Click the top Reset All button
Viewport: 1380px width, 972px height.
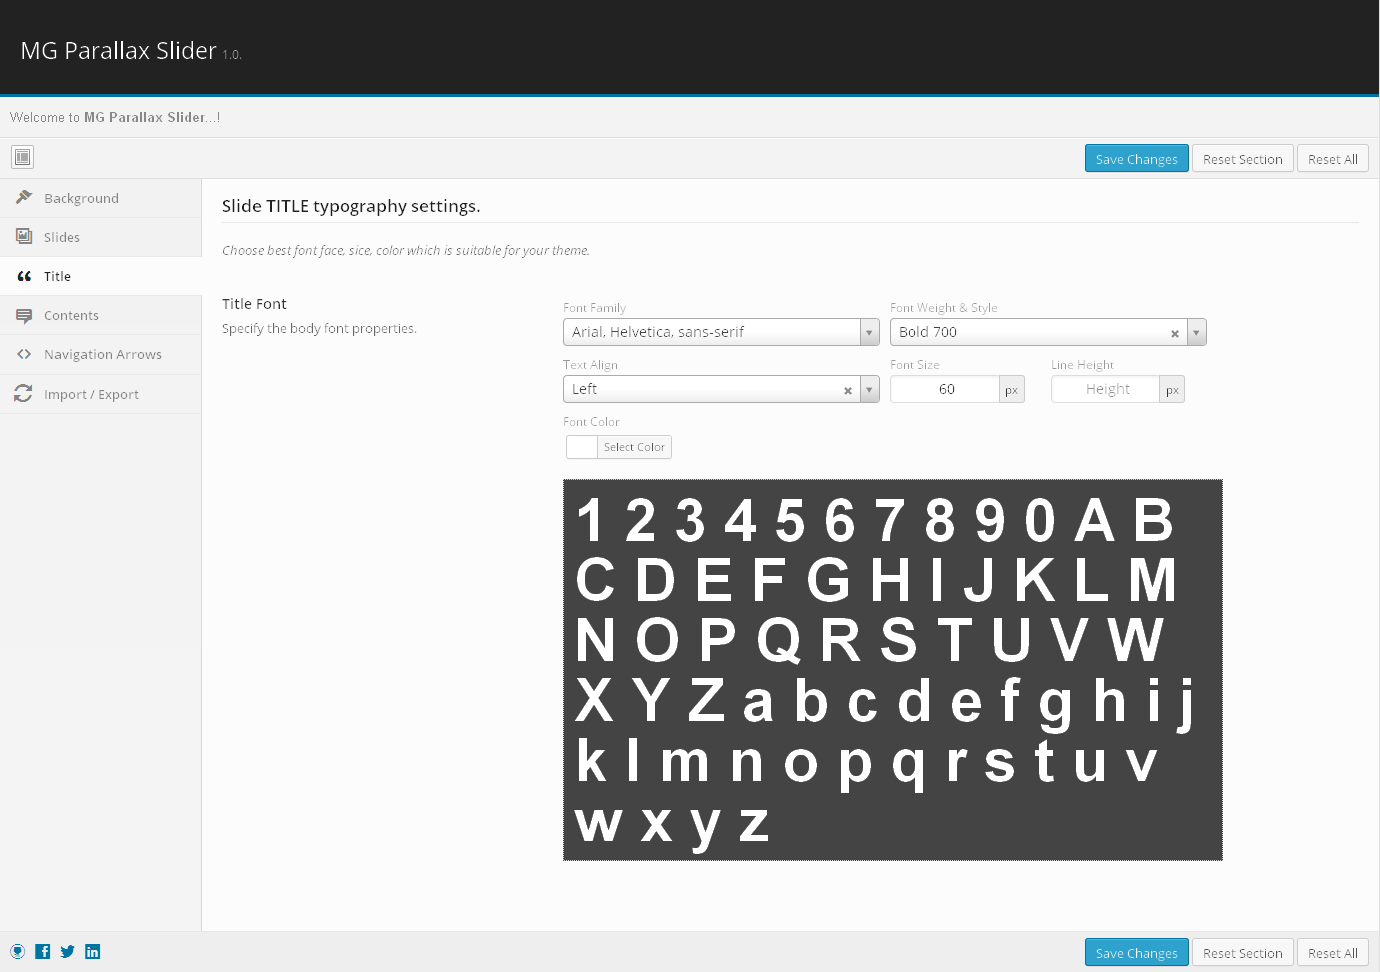(1333, 159)
